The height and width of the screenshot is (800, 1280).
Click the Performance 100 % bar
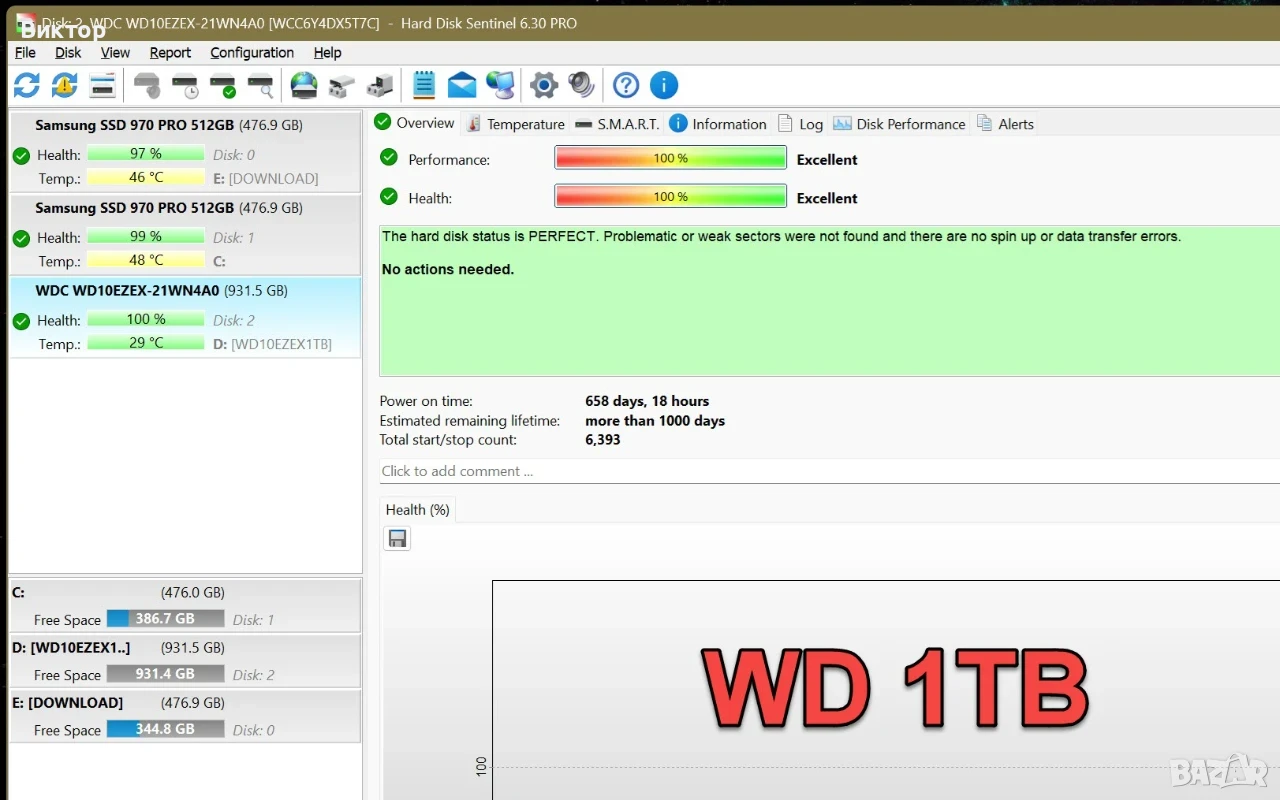click(671, 158)
